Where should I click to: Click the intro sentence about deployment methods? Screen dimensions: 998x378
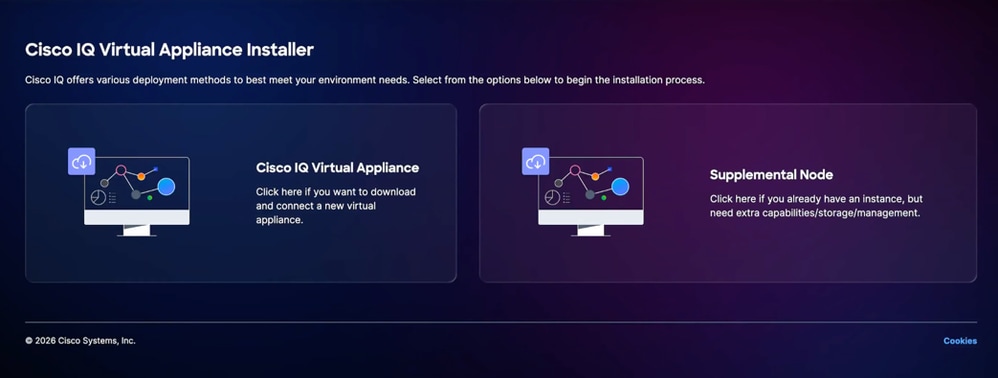[365, 81]
